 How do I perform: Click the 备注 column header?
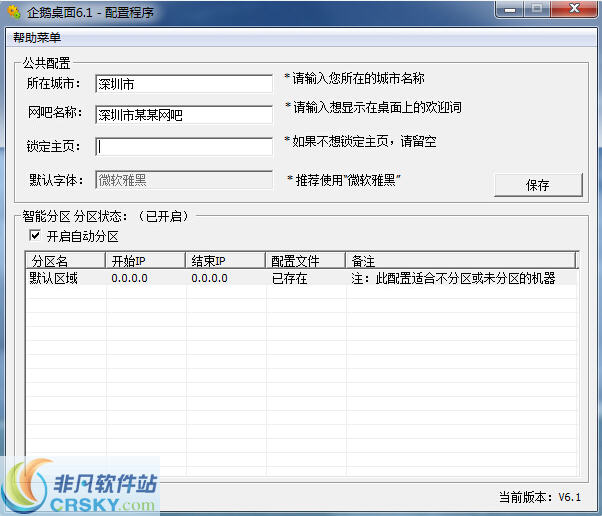tap(461, 261)
